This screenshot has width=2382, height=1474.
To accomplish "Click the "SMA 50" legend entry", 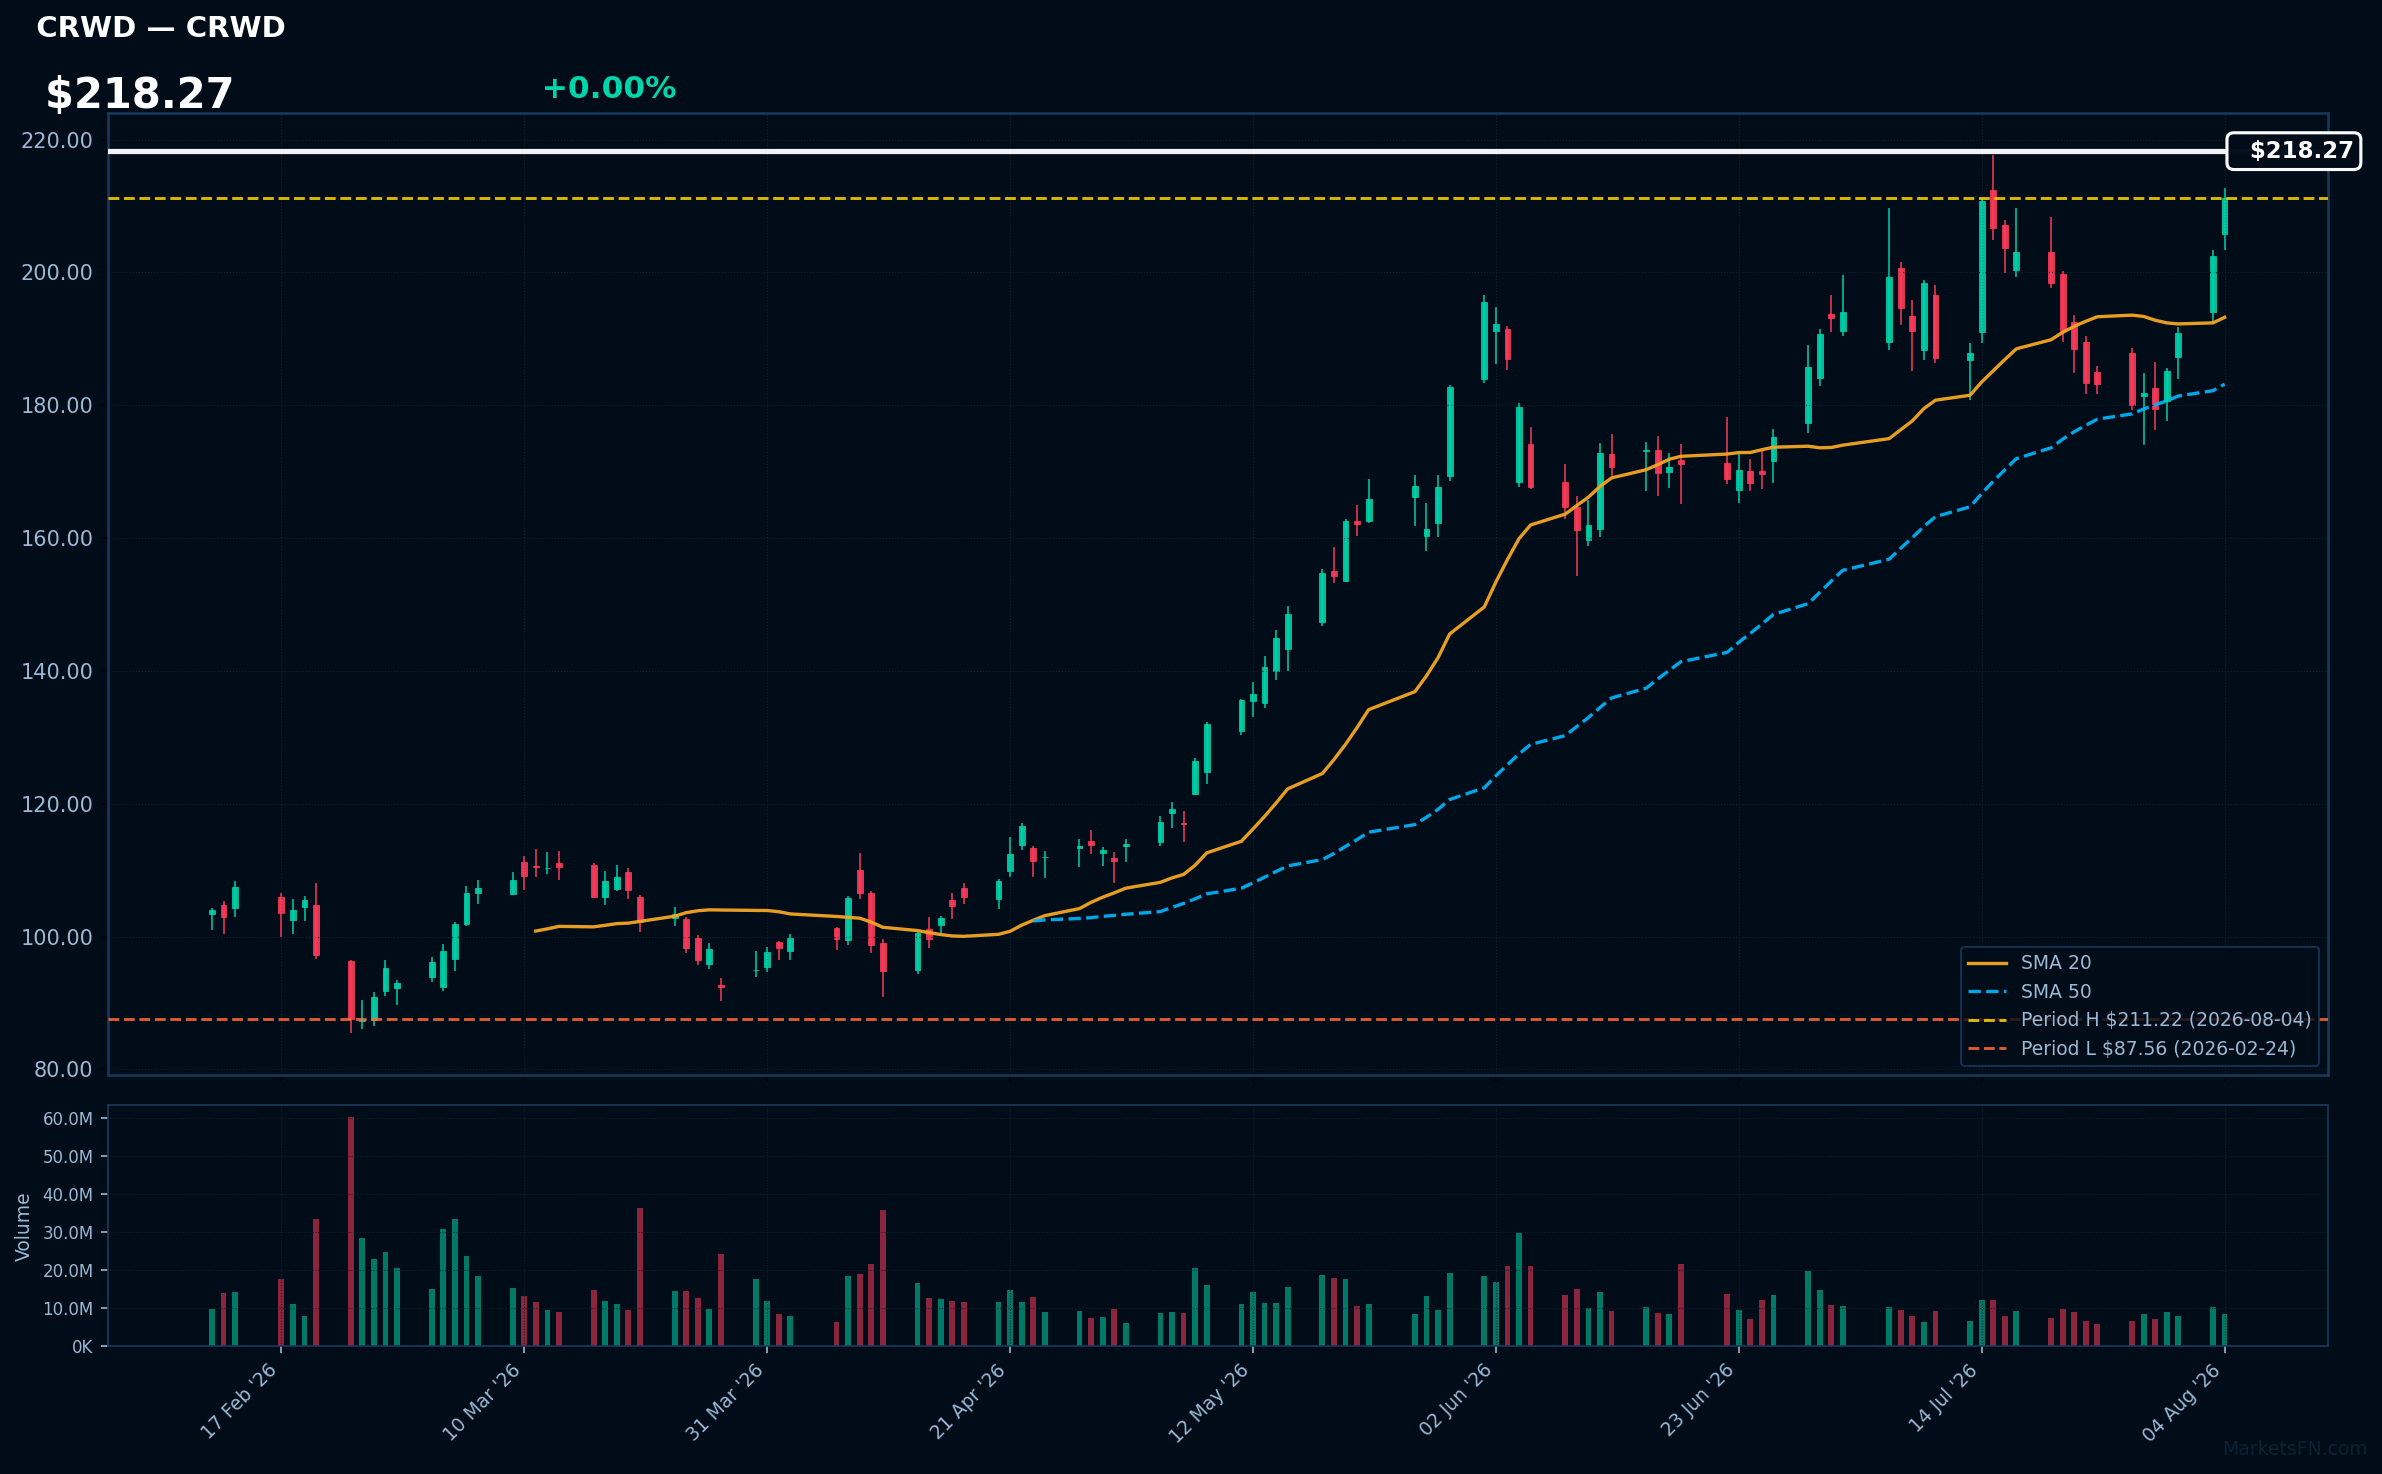I will (2029, 992).
